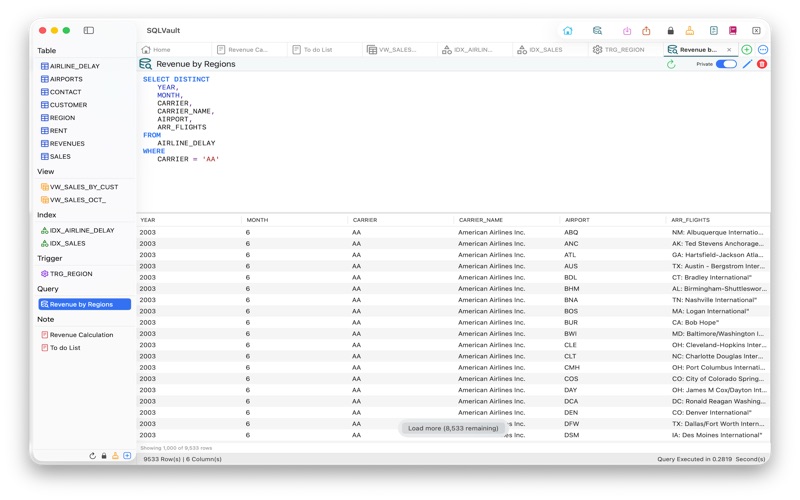Select Revenue by Regions query in sidebar

tap(84, 304)
